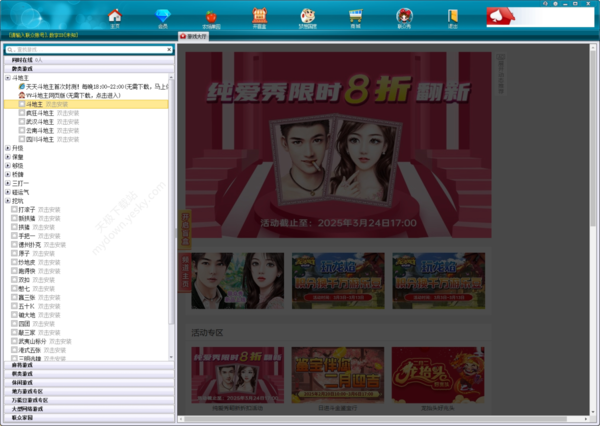Open the 鉴宝伴你 二月迎吉 activity thumbnail
Viewport: 600px width, 426px height.
coord(338,375)
